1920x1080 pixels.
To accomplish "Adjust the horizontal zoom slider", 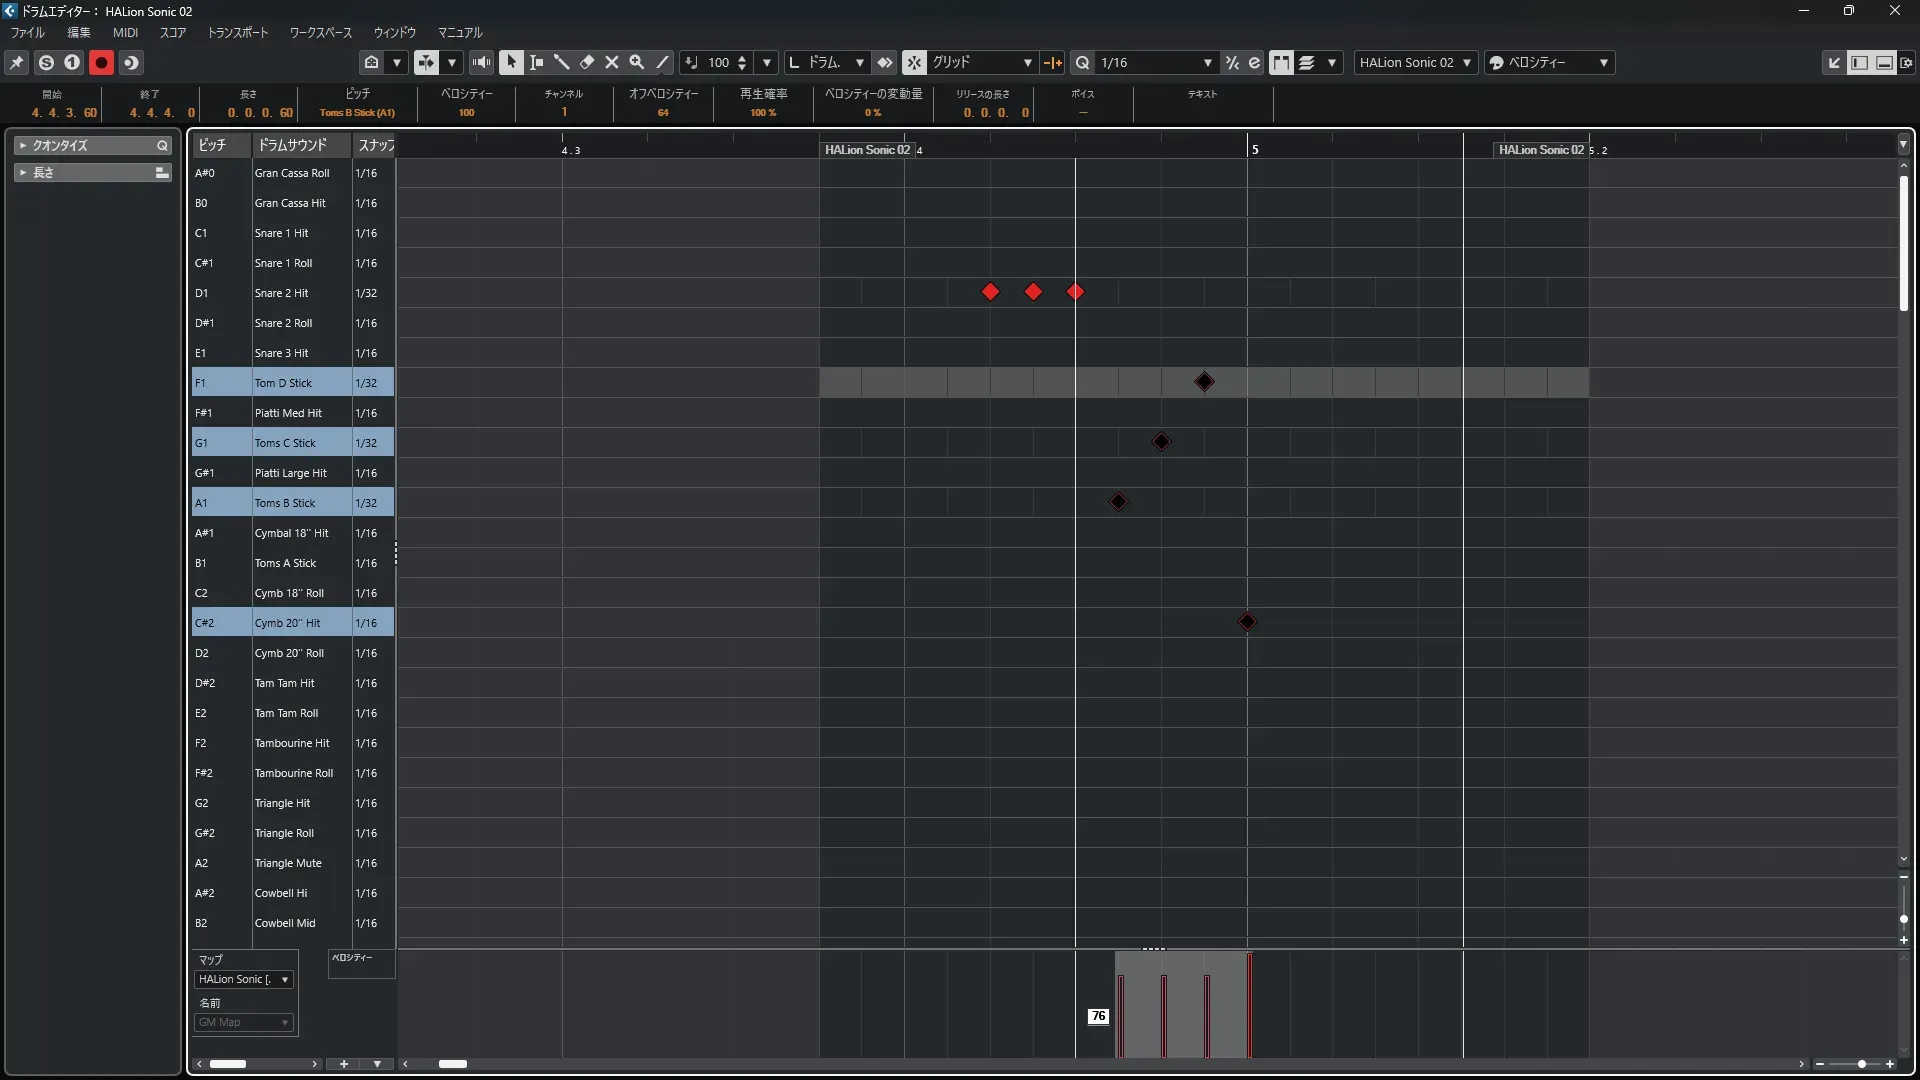I will (x=1861, y=1064).
